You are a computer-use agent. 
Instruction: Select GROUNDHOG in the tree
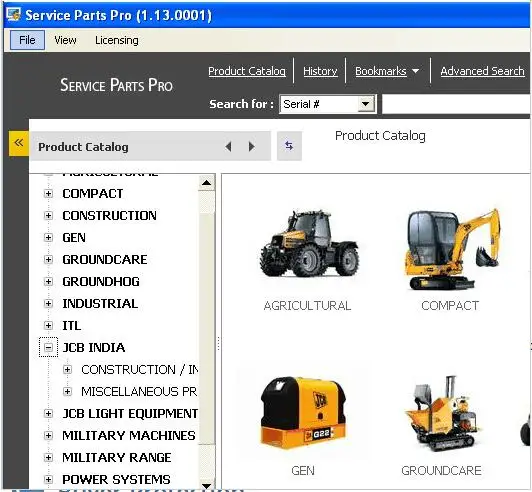coord(101,282)
